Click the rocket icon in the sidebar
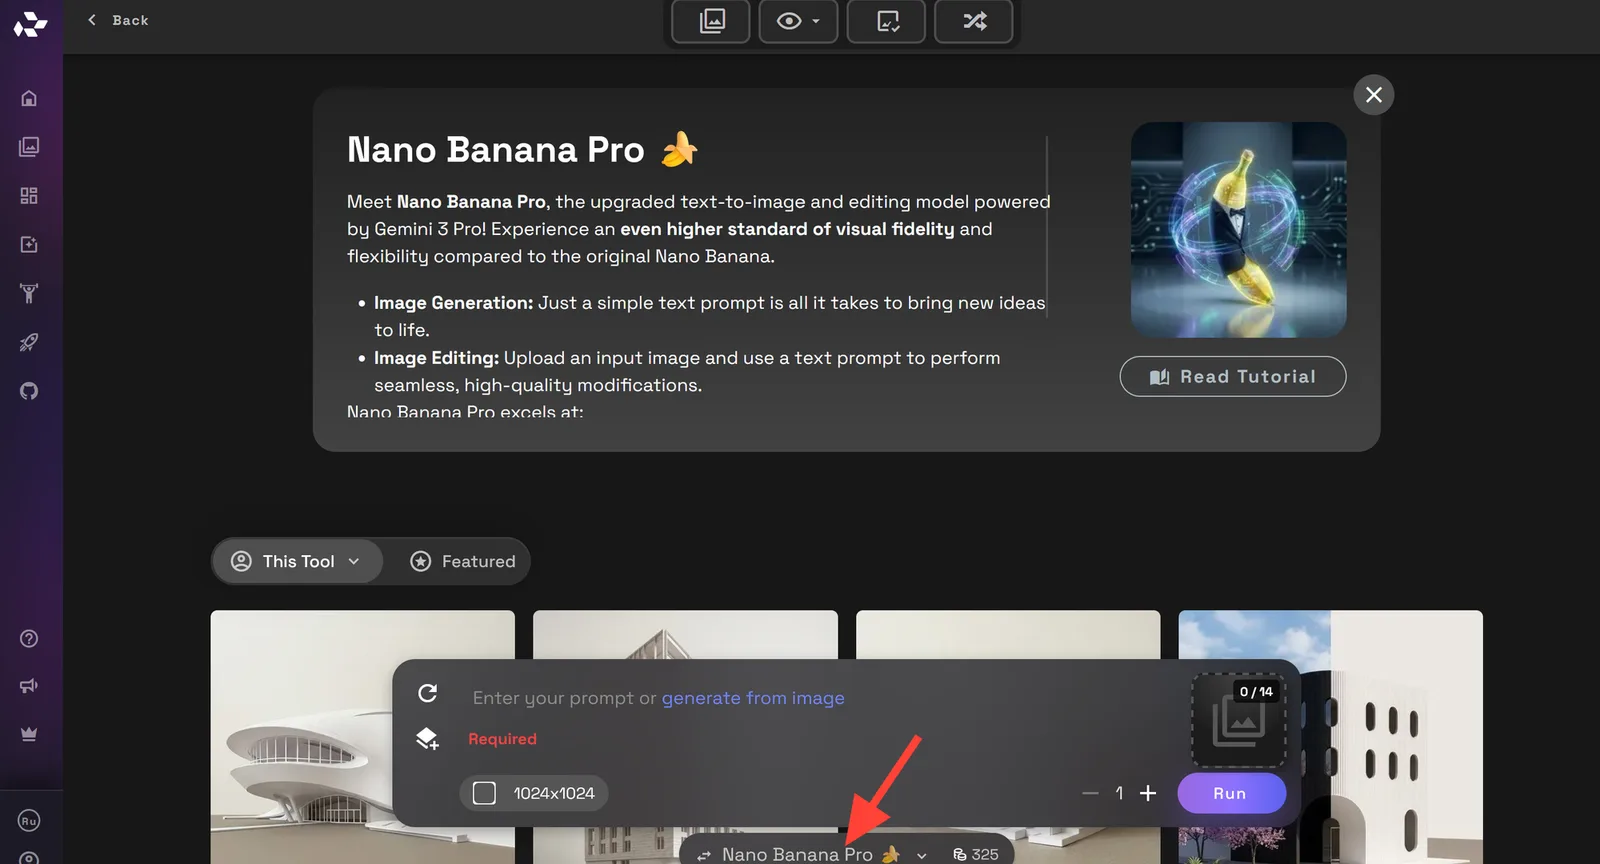1600x864 pixels. tap(29, 342)
